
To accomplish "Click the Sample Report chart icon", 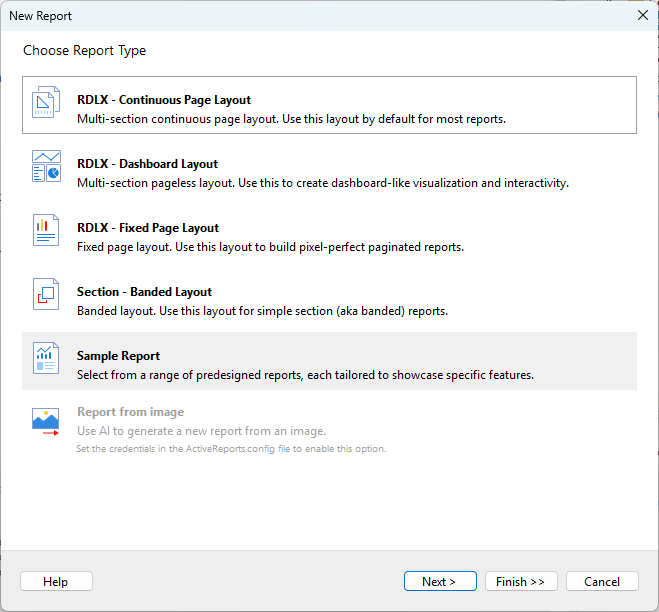I will (x=46, y=358).
